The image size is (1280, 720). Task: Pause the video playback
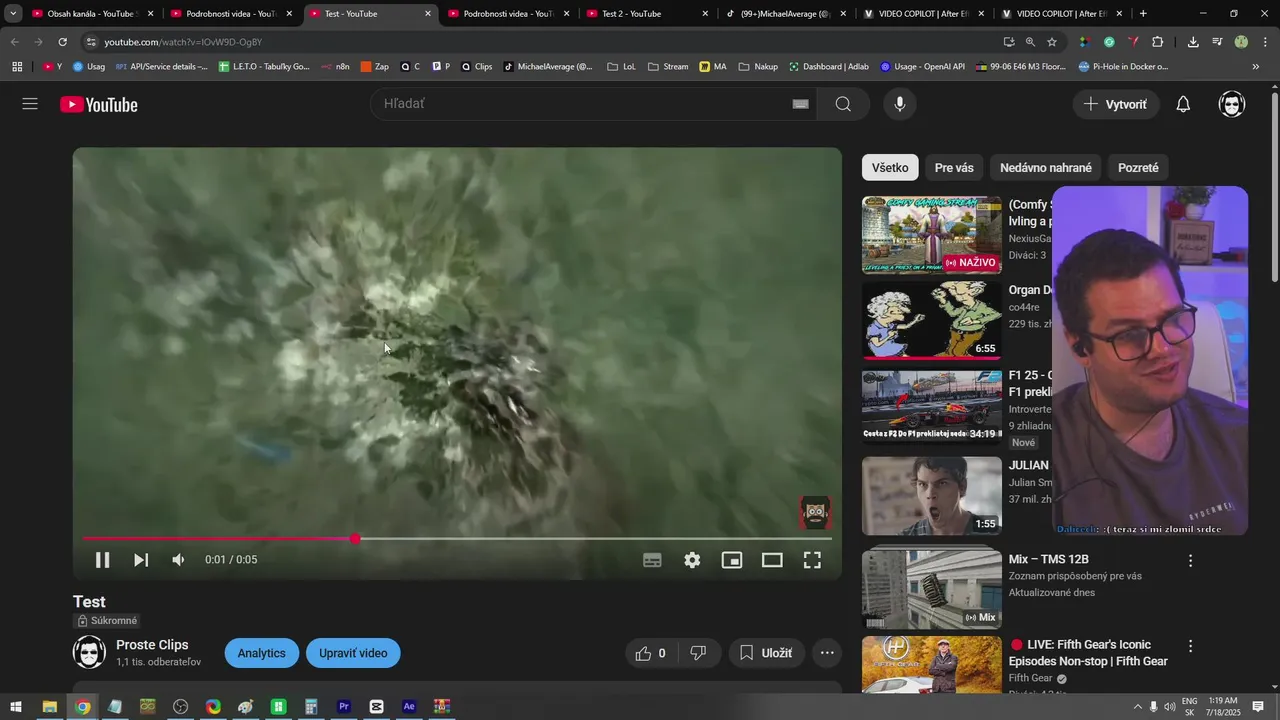[102, 560]
